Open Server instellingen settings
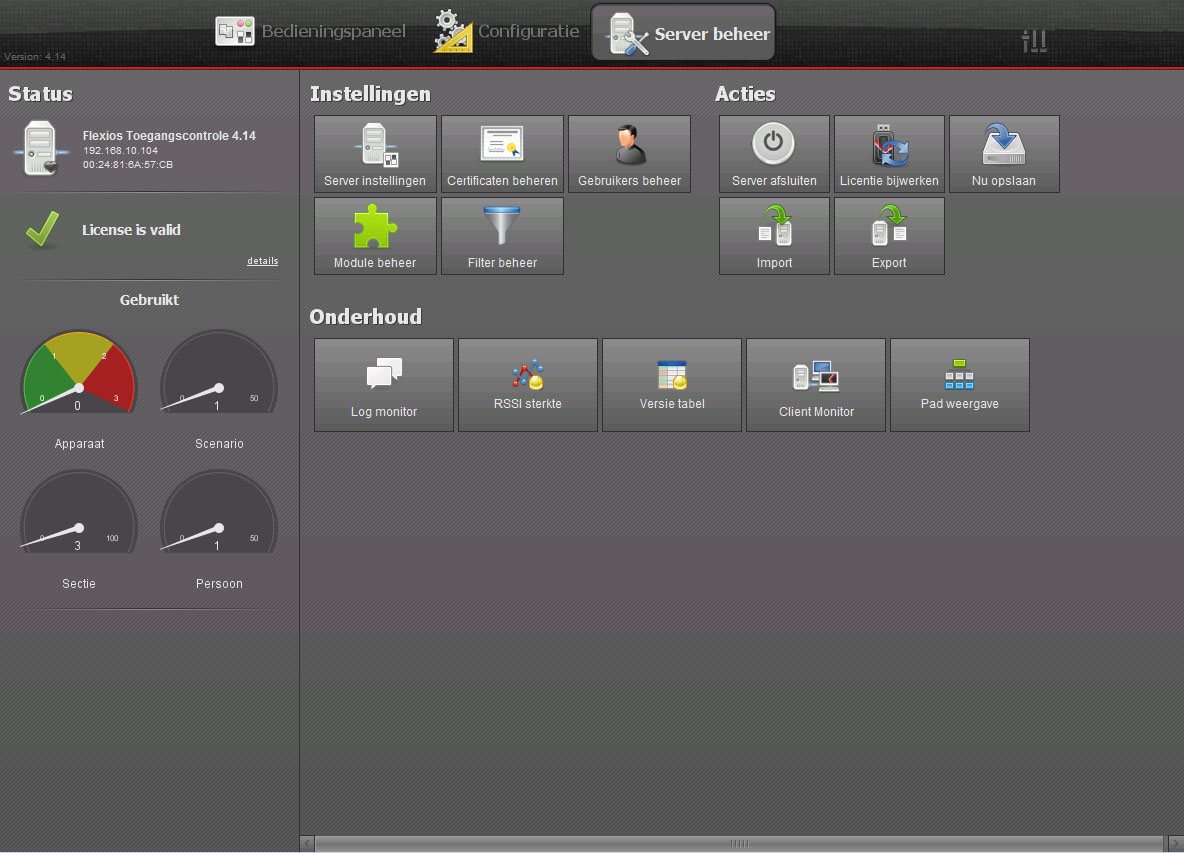This screenshot has height=853, width=1184. (x=375, y=154)
